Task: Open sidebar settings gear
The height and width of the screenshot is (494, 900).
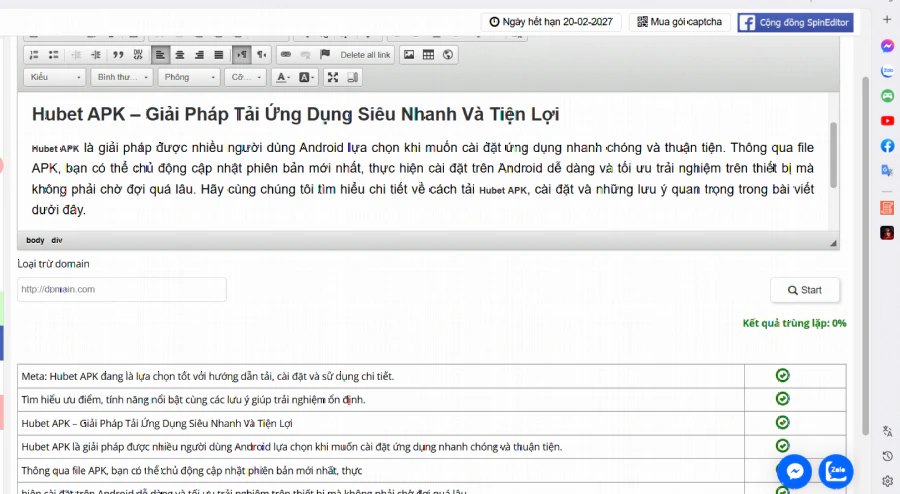Action: pos(887,481)
